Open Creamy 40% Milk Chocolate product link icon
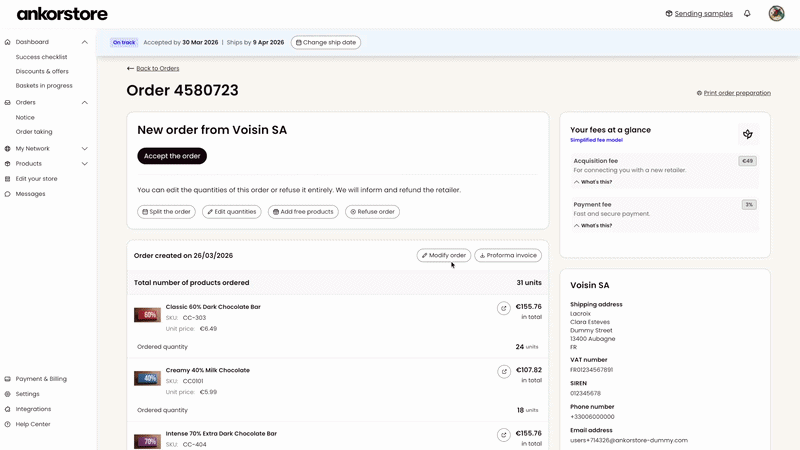Viewport: 800px width, 450px height. 504,372
